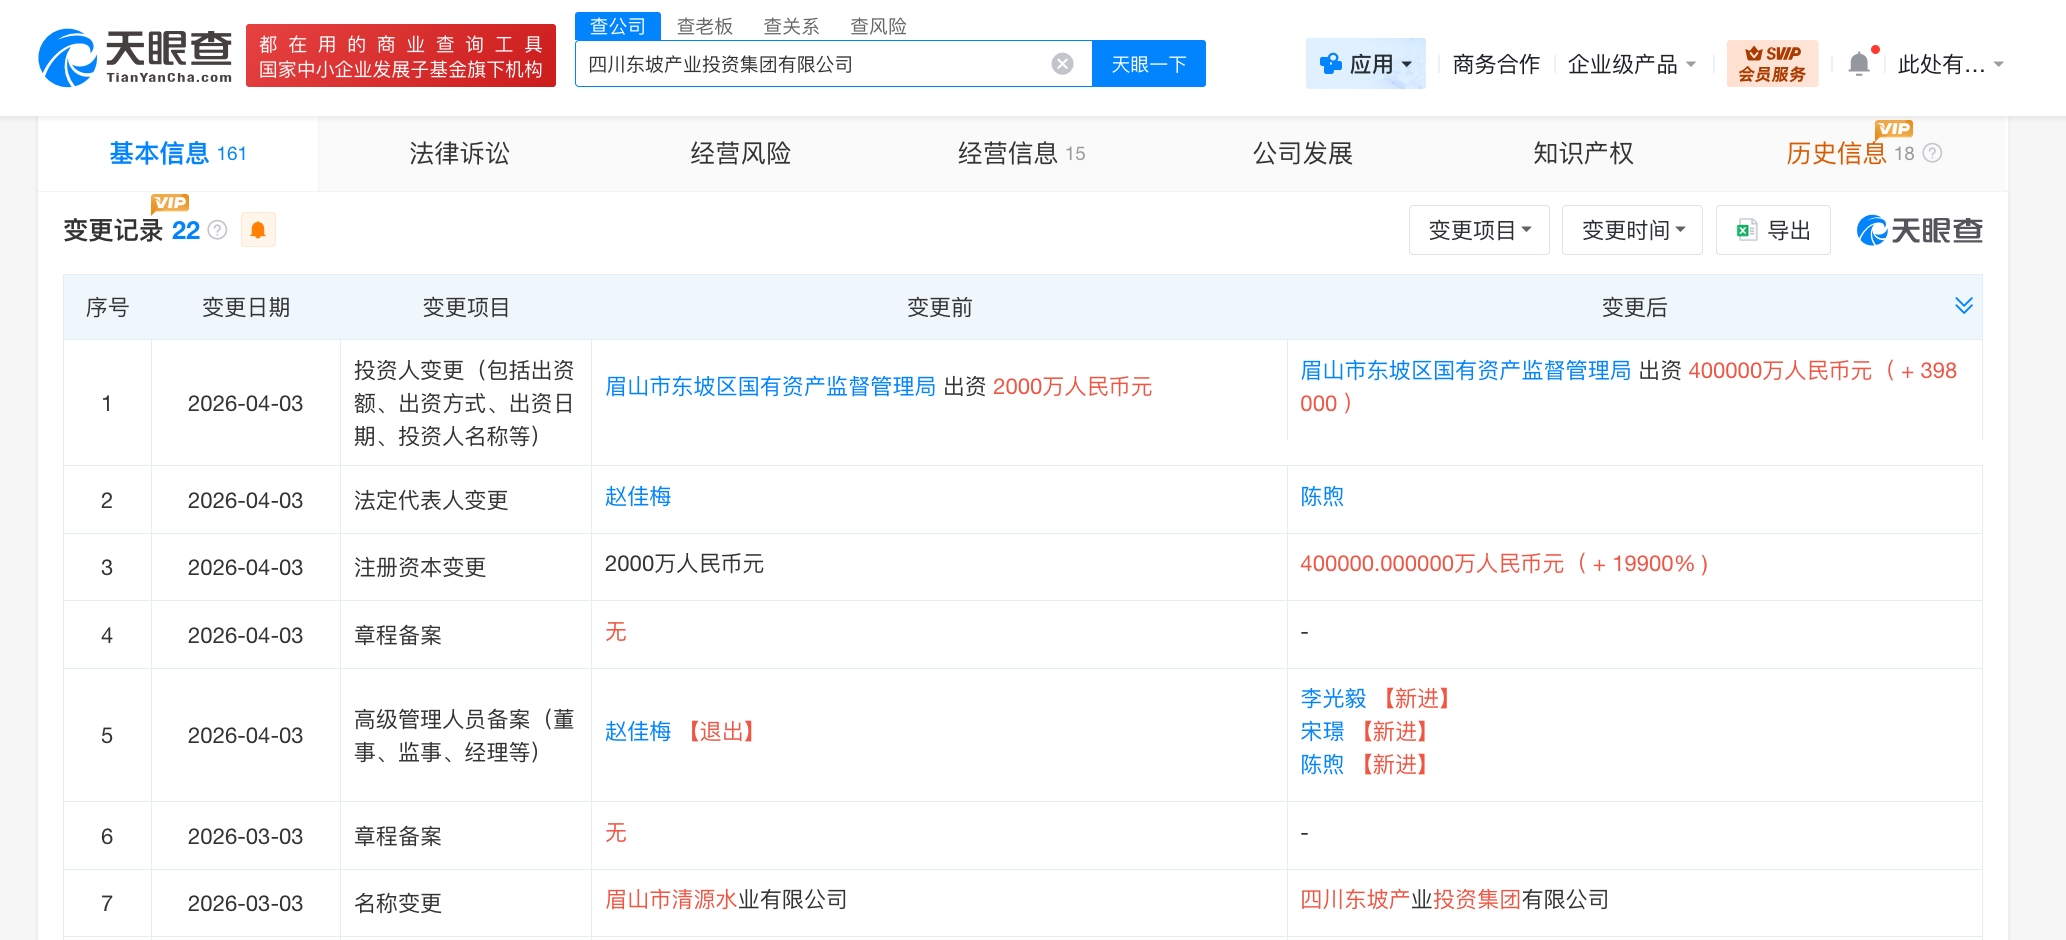Focus the company name search input field
Image resolution: width=2066 pixels, height=940 pixels.
[x=810, y=64]
